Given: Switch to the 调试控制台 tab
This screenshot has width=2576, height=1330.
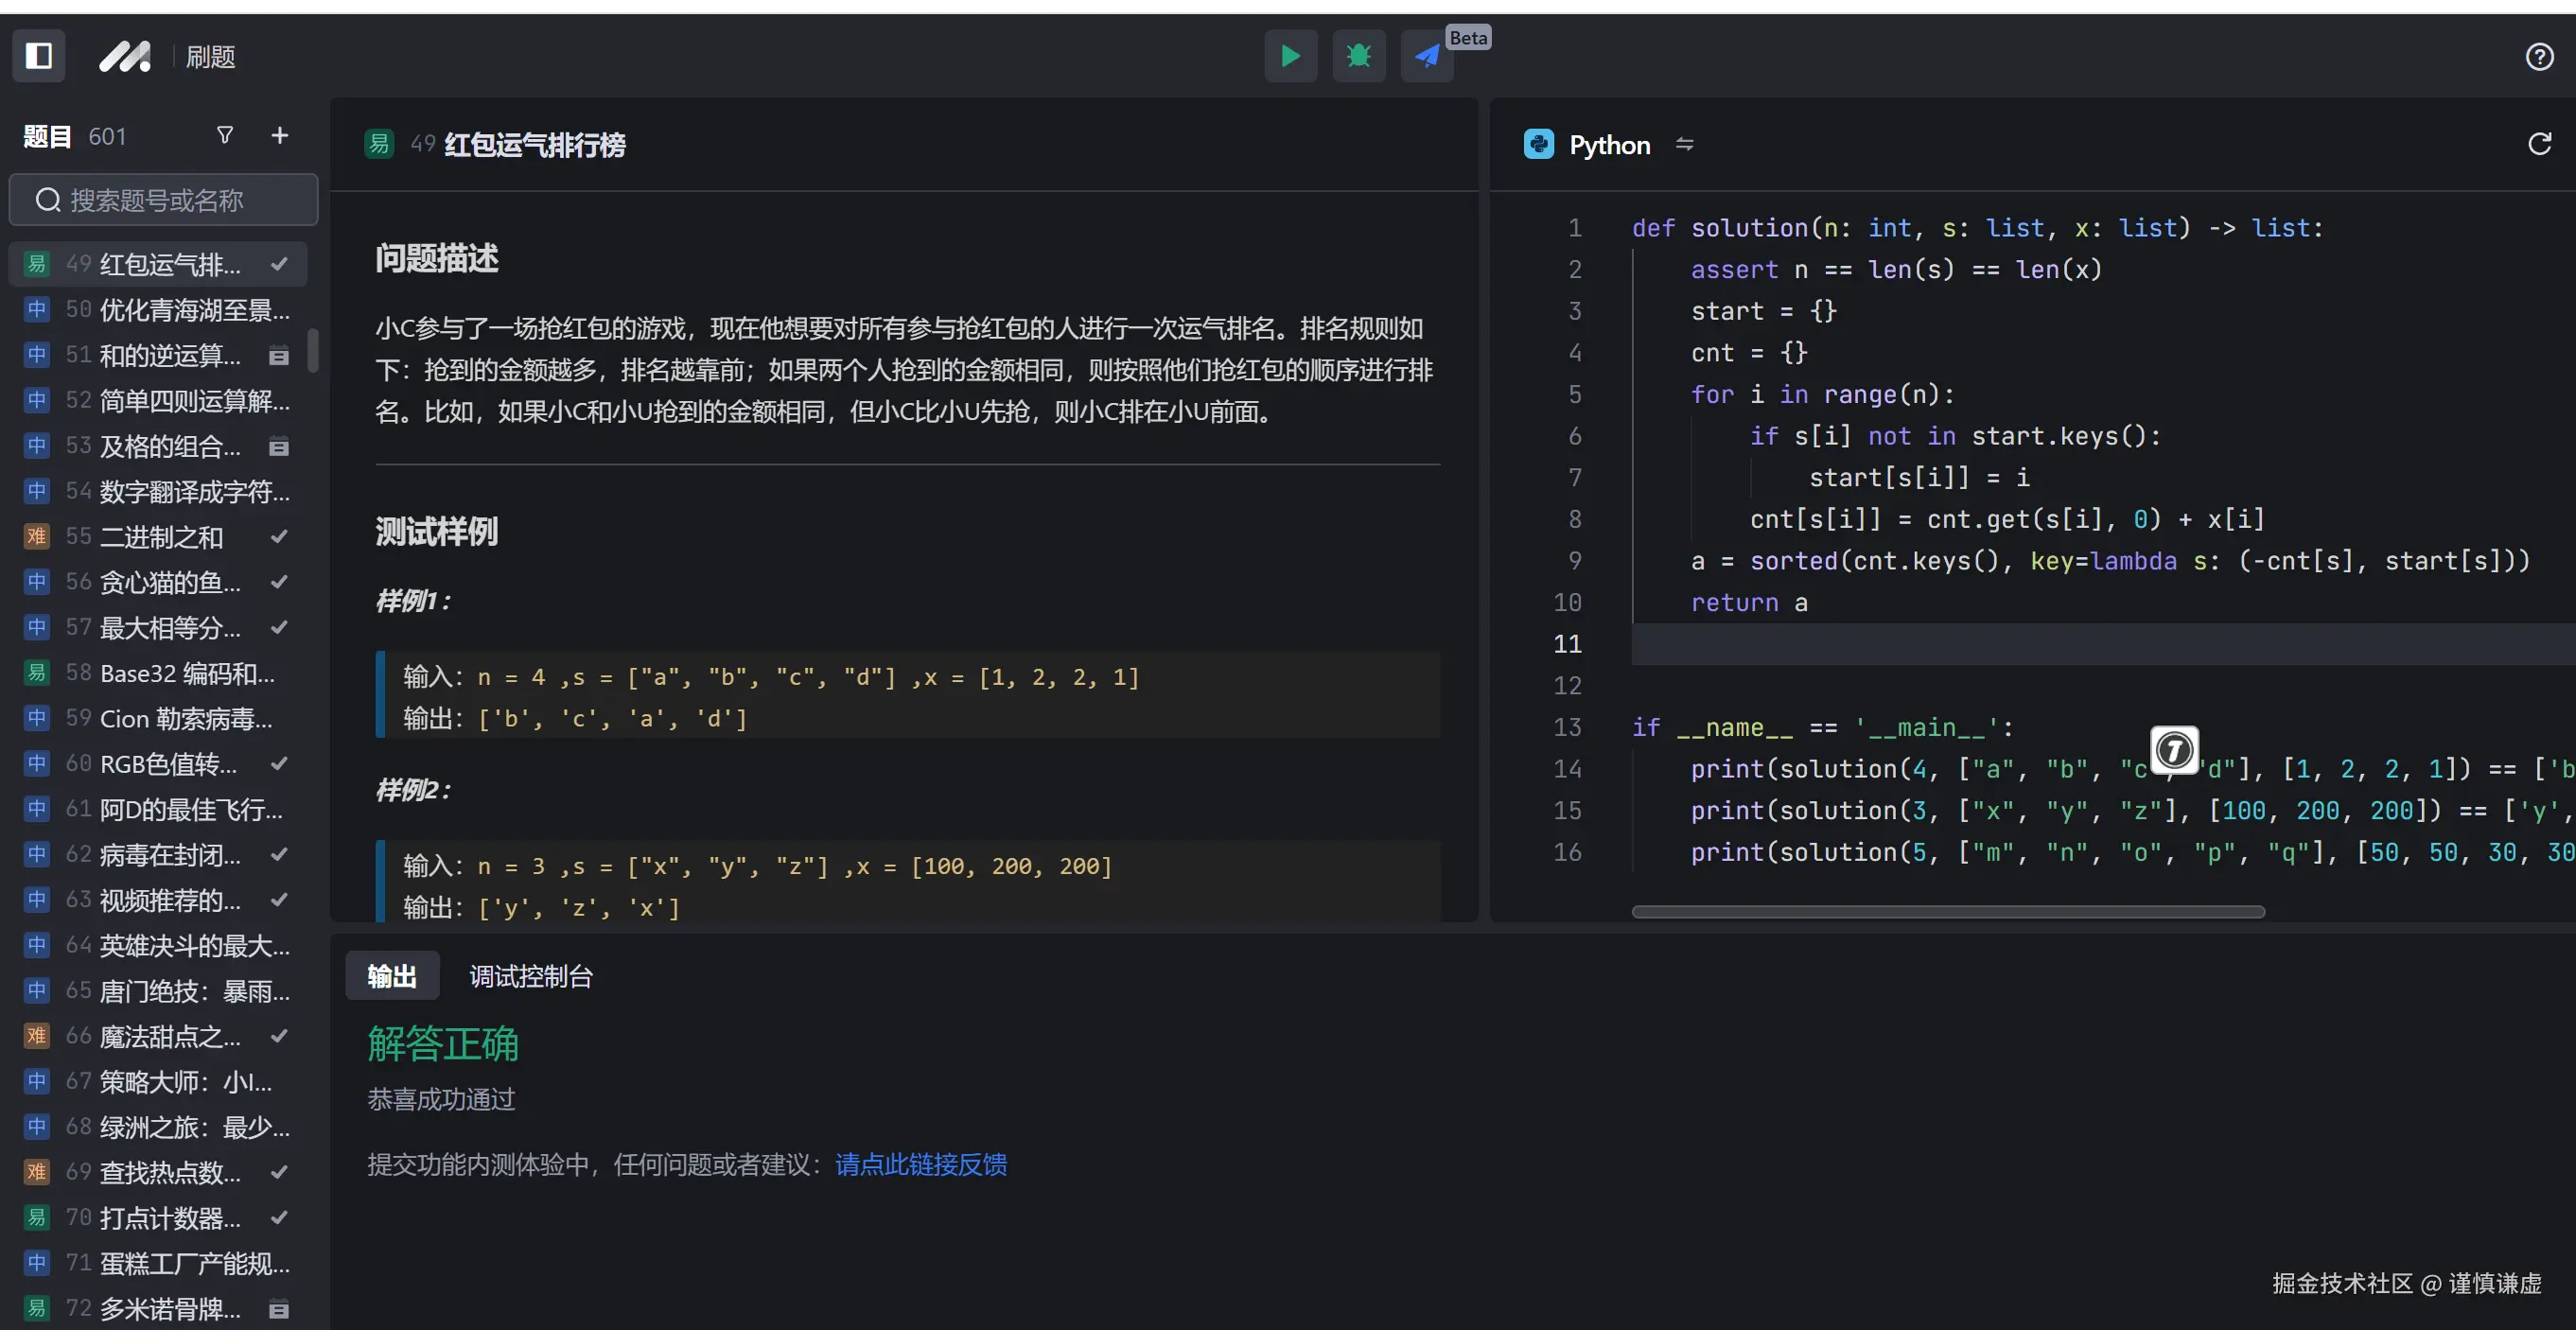Looking at the screenshot, I should point(531,976).
